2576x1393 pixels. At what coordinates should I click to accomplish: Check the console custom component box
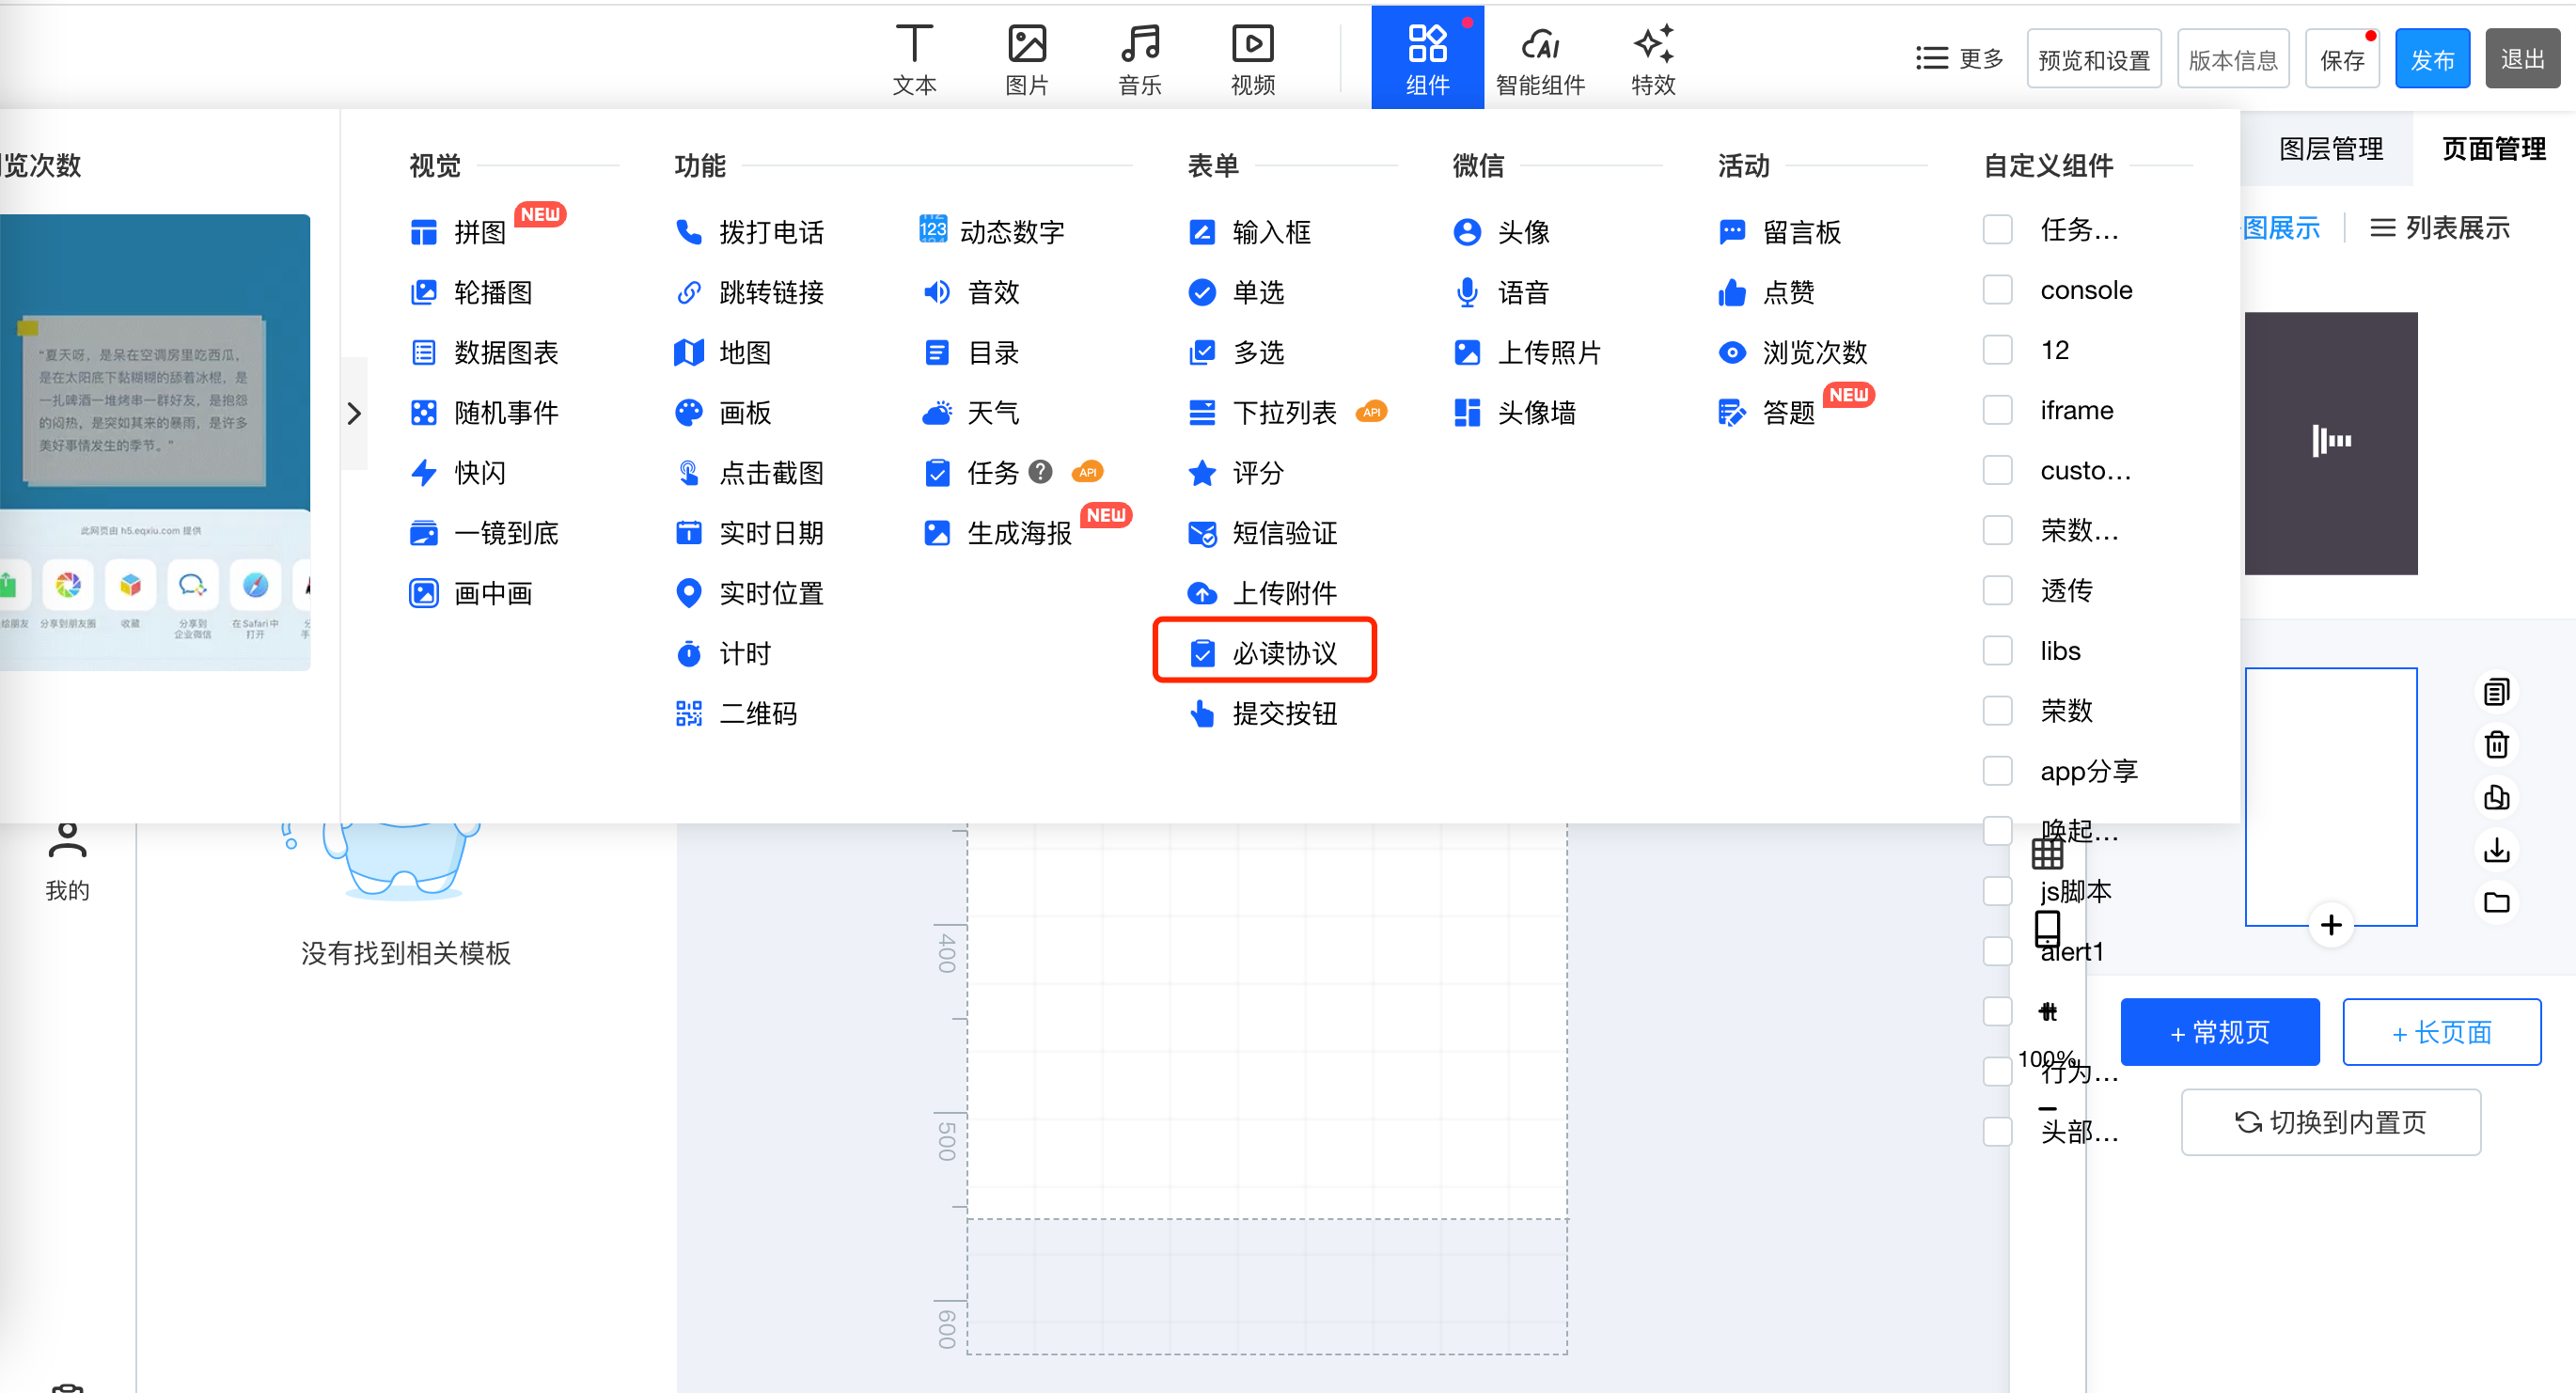[x=1997, y=290]
